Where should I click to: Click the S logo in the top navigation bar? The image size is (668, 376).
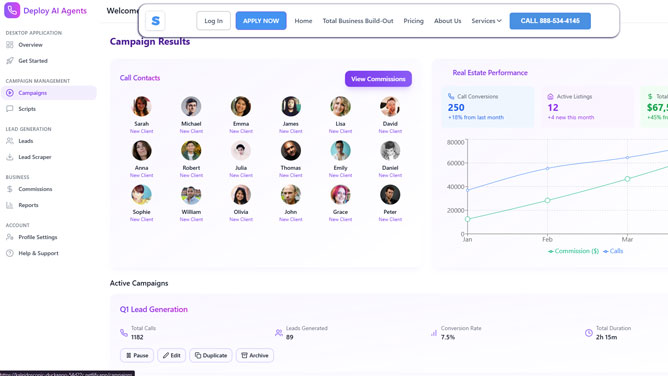point(155,20)
